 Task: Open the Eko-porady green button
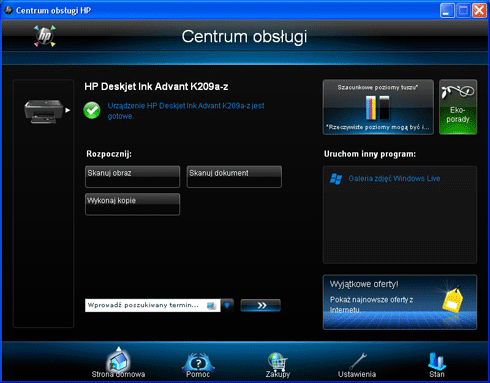(x=458, y=107)
